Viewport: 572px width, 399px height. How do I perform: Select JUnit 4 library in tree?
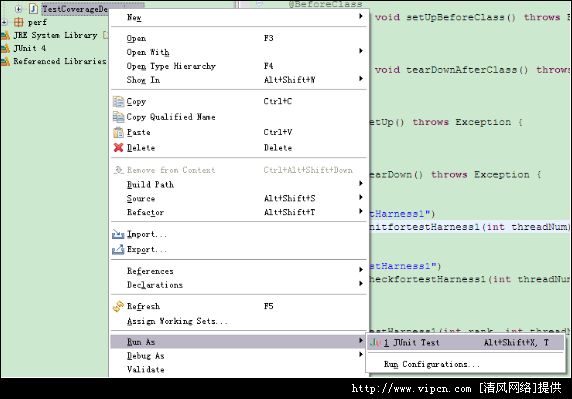pos(30,48)
